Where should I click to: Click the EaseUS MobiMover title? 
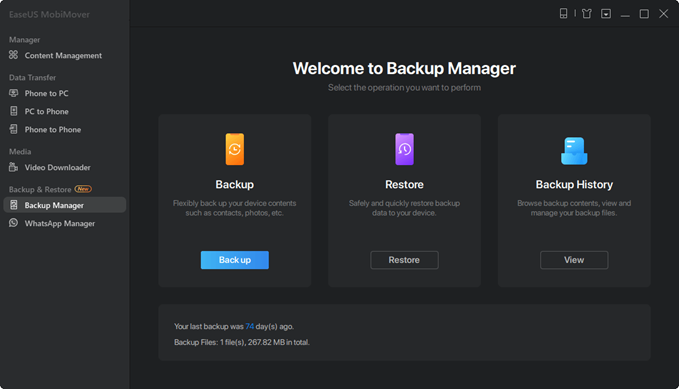[x=49, y=14]
